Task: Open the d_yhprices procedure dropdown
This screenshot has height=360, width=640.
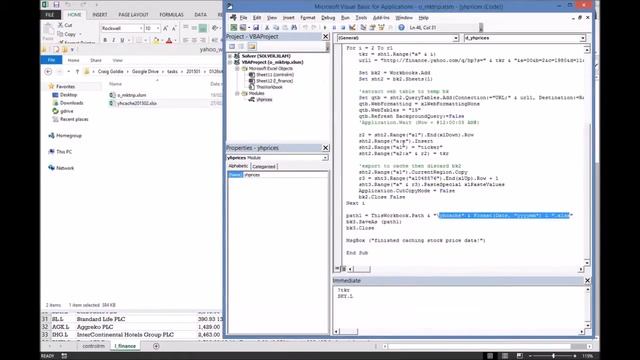Action: (582, 38)
